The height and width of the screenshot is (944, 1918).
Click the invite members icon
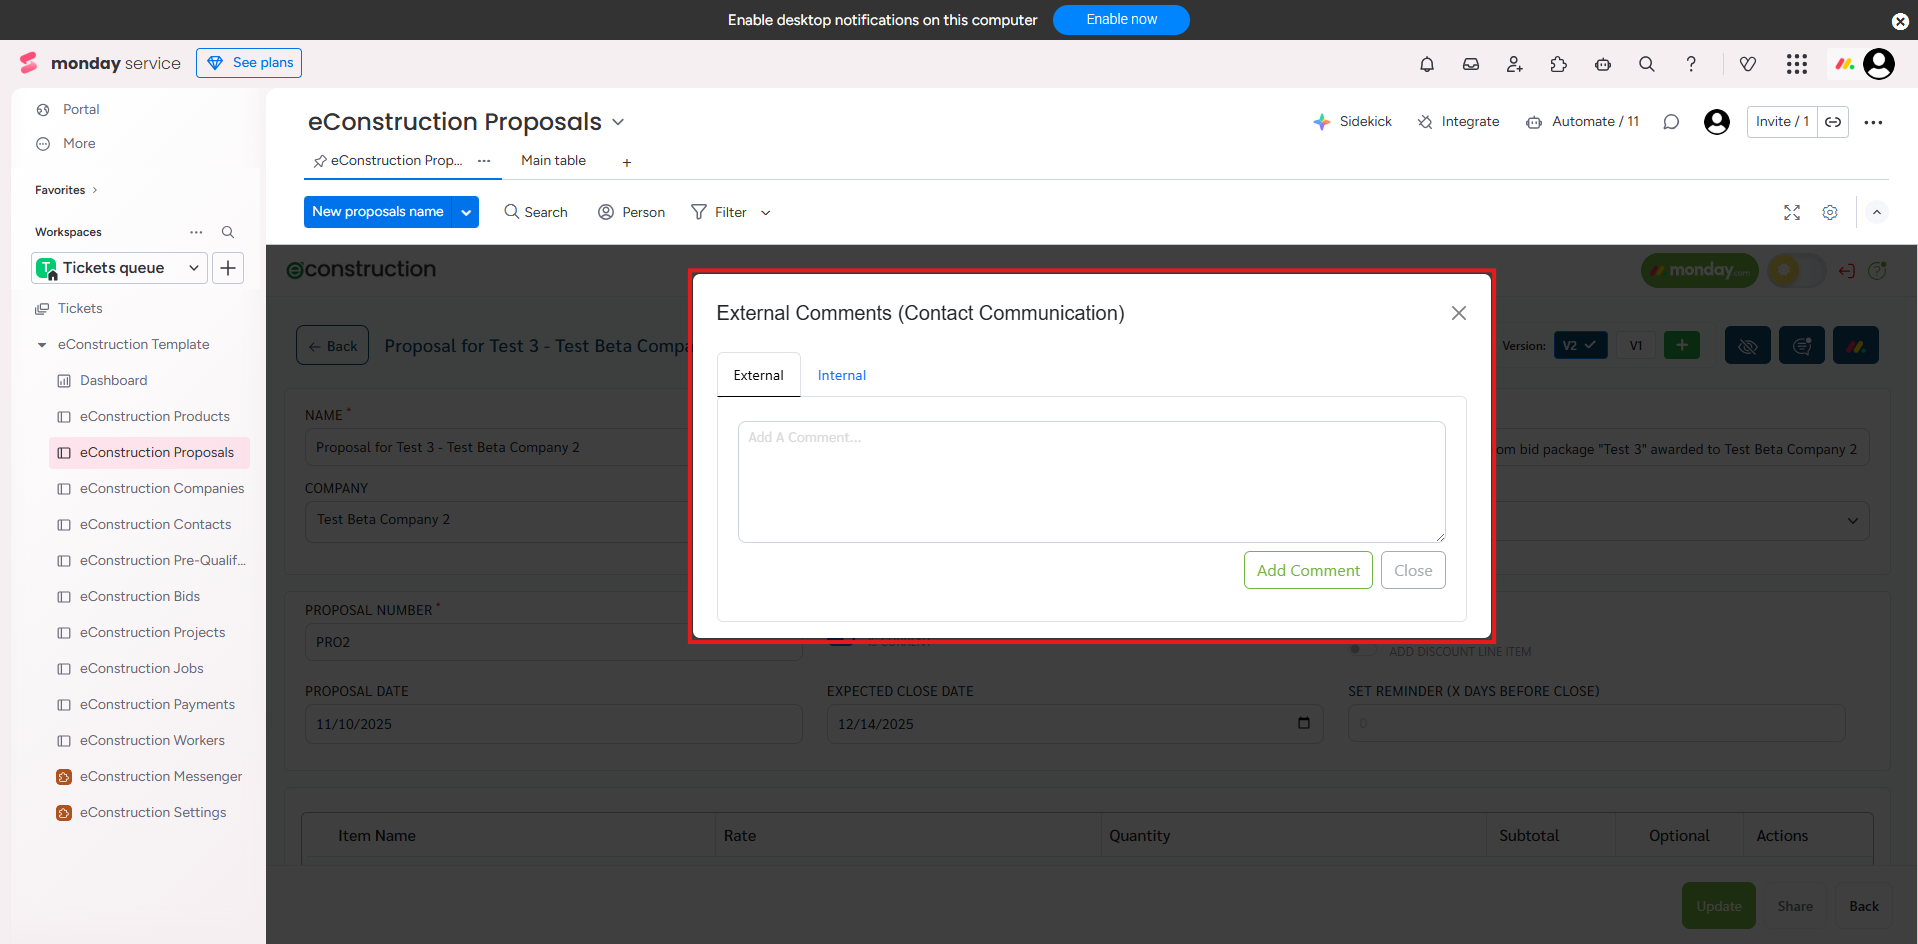pyautogui.click(x=1515, y=64)
